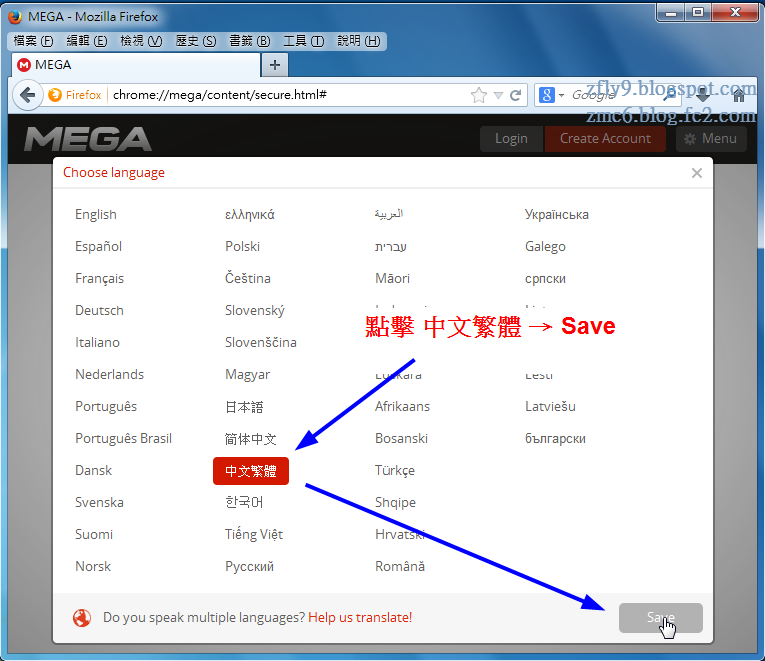
Task: Open the Help us translate link
Action: pos(360,618)
